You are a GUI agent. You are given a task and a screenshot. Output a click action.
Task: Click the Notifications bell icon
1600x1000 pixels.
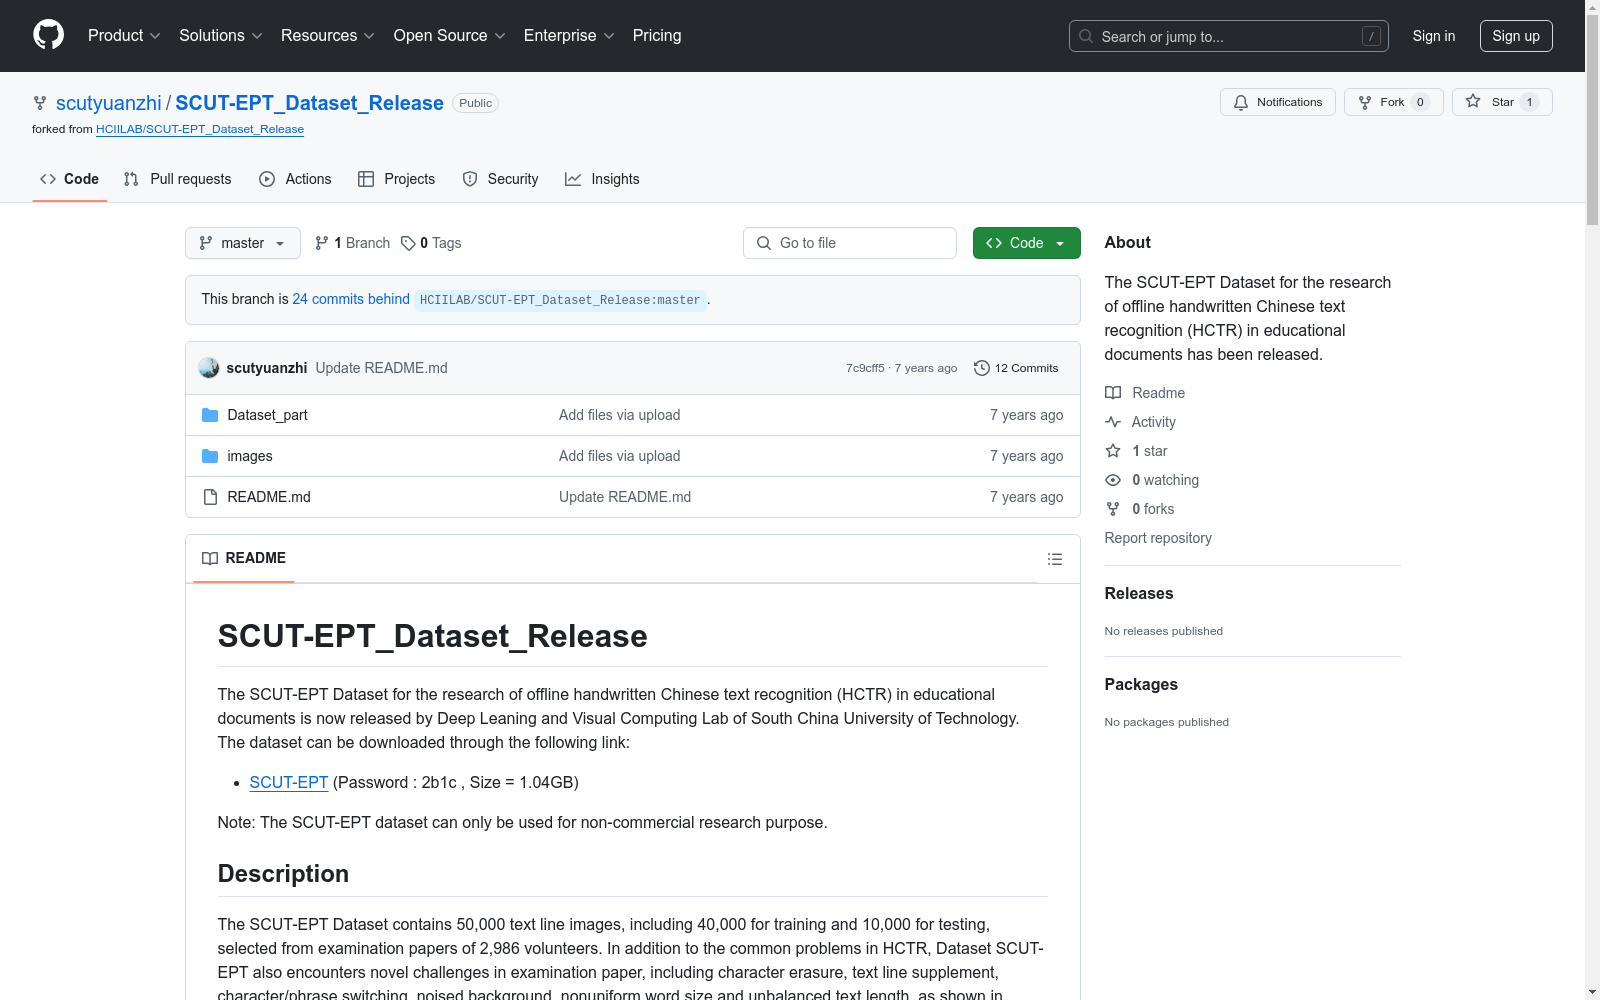tap(1241, 102)
